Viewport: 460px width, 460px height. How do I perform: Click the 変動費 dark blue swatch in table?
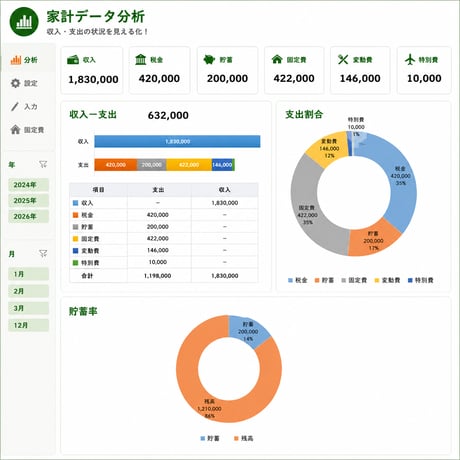[75, 250]
